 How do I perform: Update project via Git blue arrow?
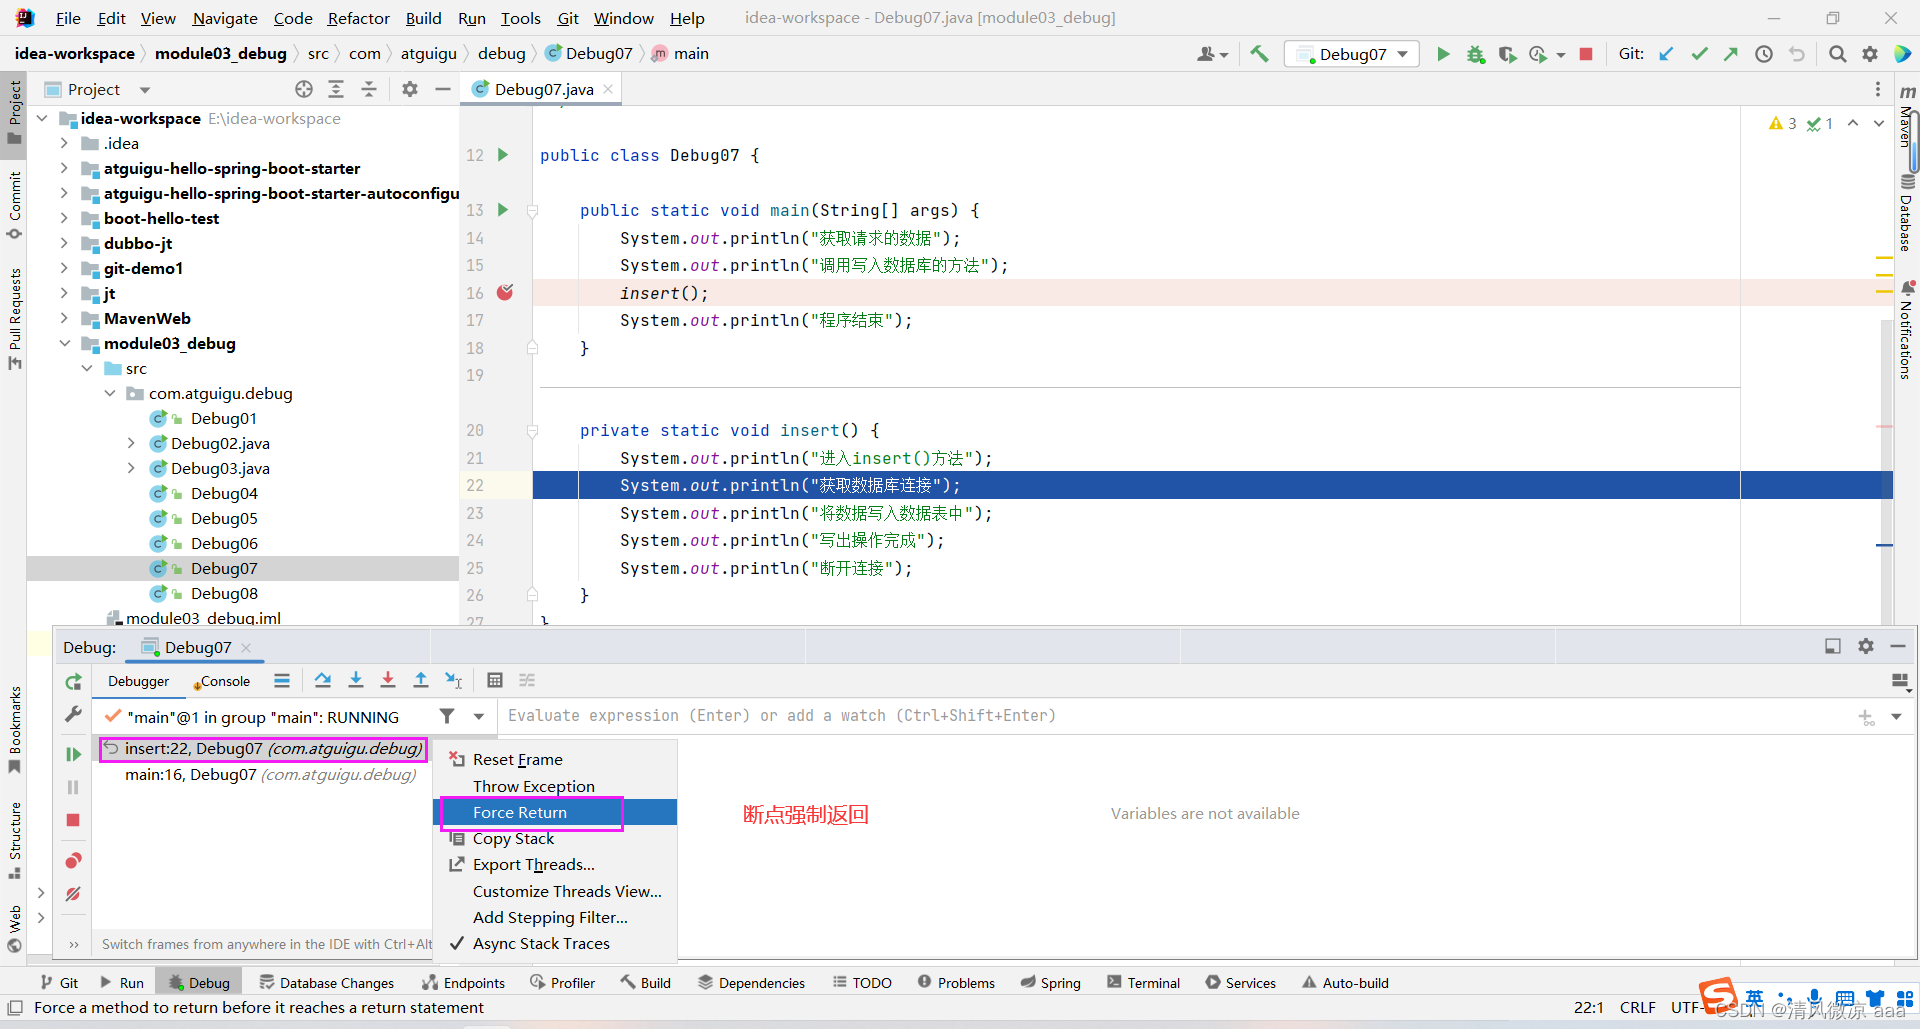point(1666,54)
